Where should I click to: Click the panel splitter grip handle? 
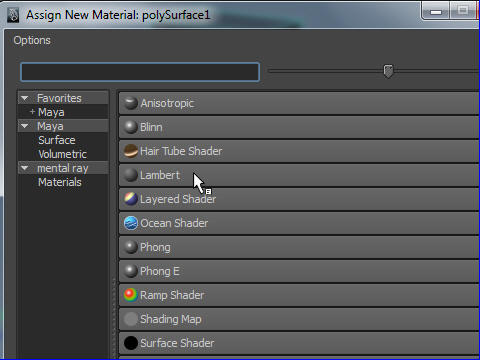(114, 317)
